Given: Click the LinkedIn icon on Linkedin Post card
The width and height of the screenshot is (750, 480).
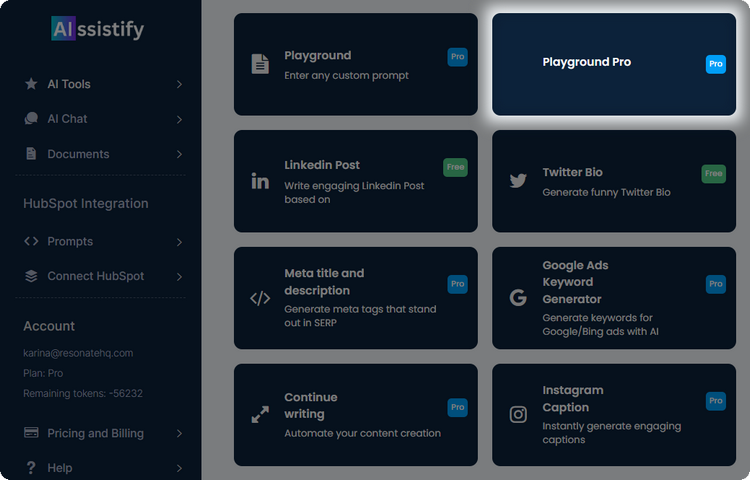Looking at the screenshot, I should coord(260,181).
